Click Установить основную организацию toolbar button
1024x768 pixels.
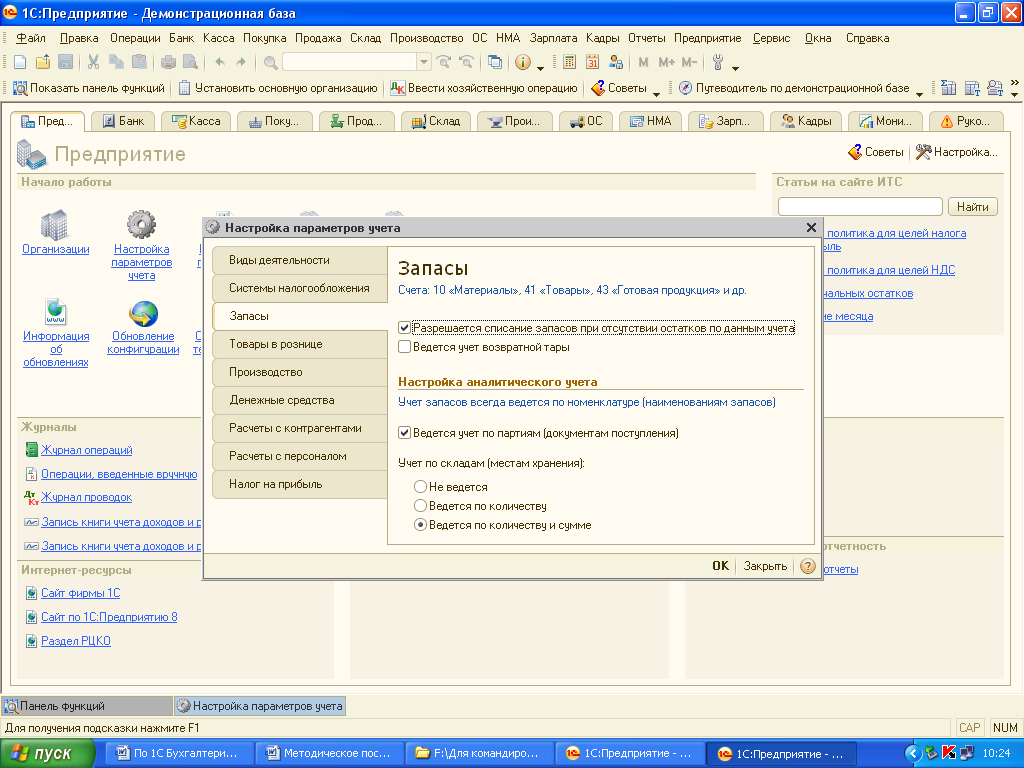pos(278,88)
